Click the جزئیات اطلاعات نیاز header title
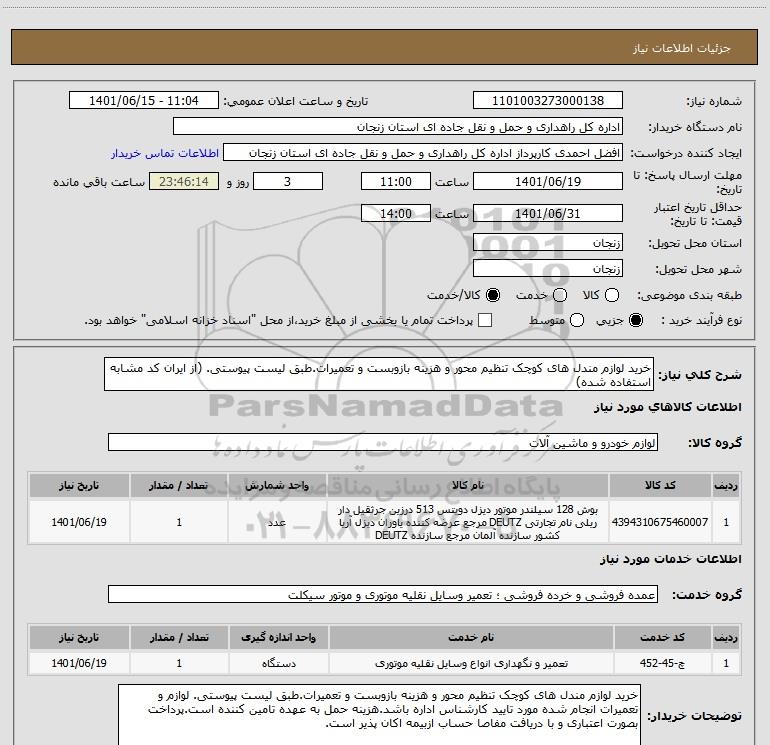This screenshot has height=745, width=770. (x=681, y=48)
